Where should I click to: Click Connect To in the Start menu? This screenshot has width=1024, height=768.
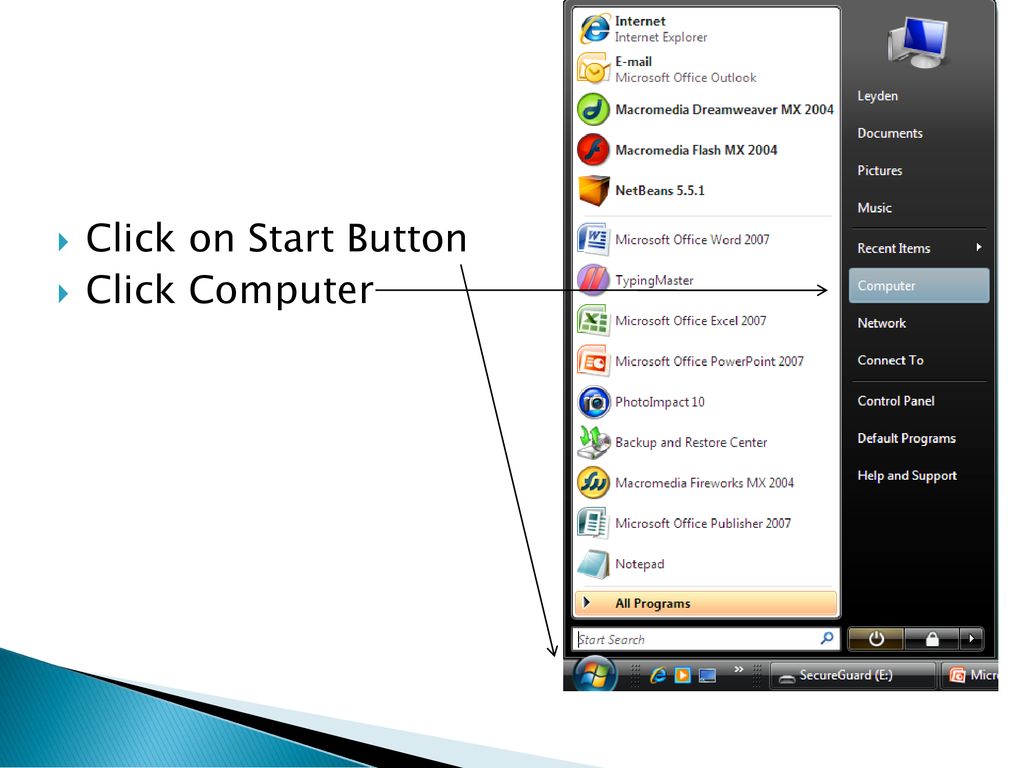pos(890,360)
